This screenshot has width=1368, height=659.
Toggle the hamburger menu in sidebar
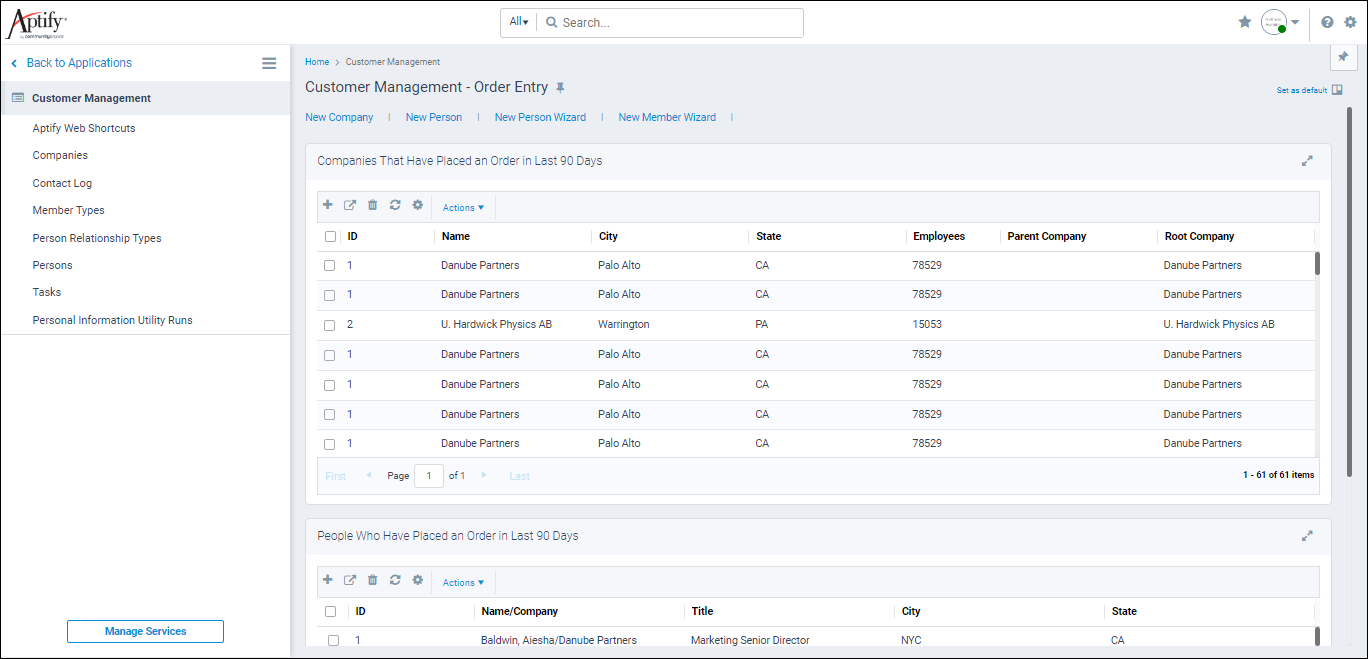(x=269, y=63)
